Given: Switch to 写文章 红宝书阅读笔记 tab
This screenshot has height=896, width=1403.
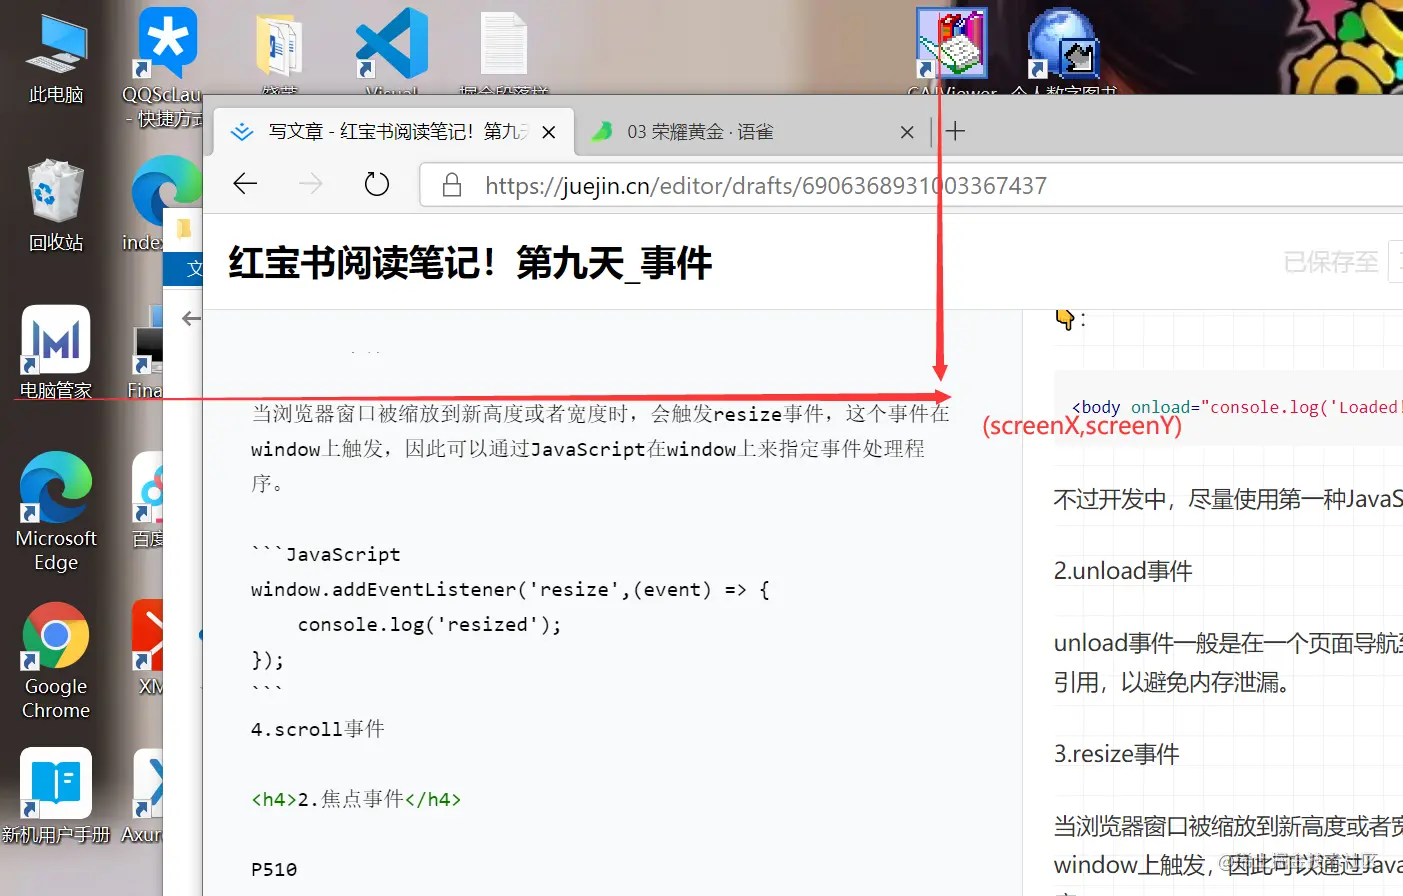Looking at the screenshot, I should pos(394,132).
